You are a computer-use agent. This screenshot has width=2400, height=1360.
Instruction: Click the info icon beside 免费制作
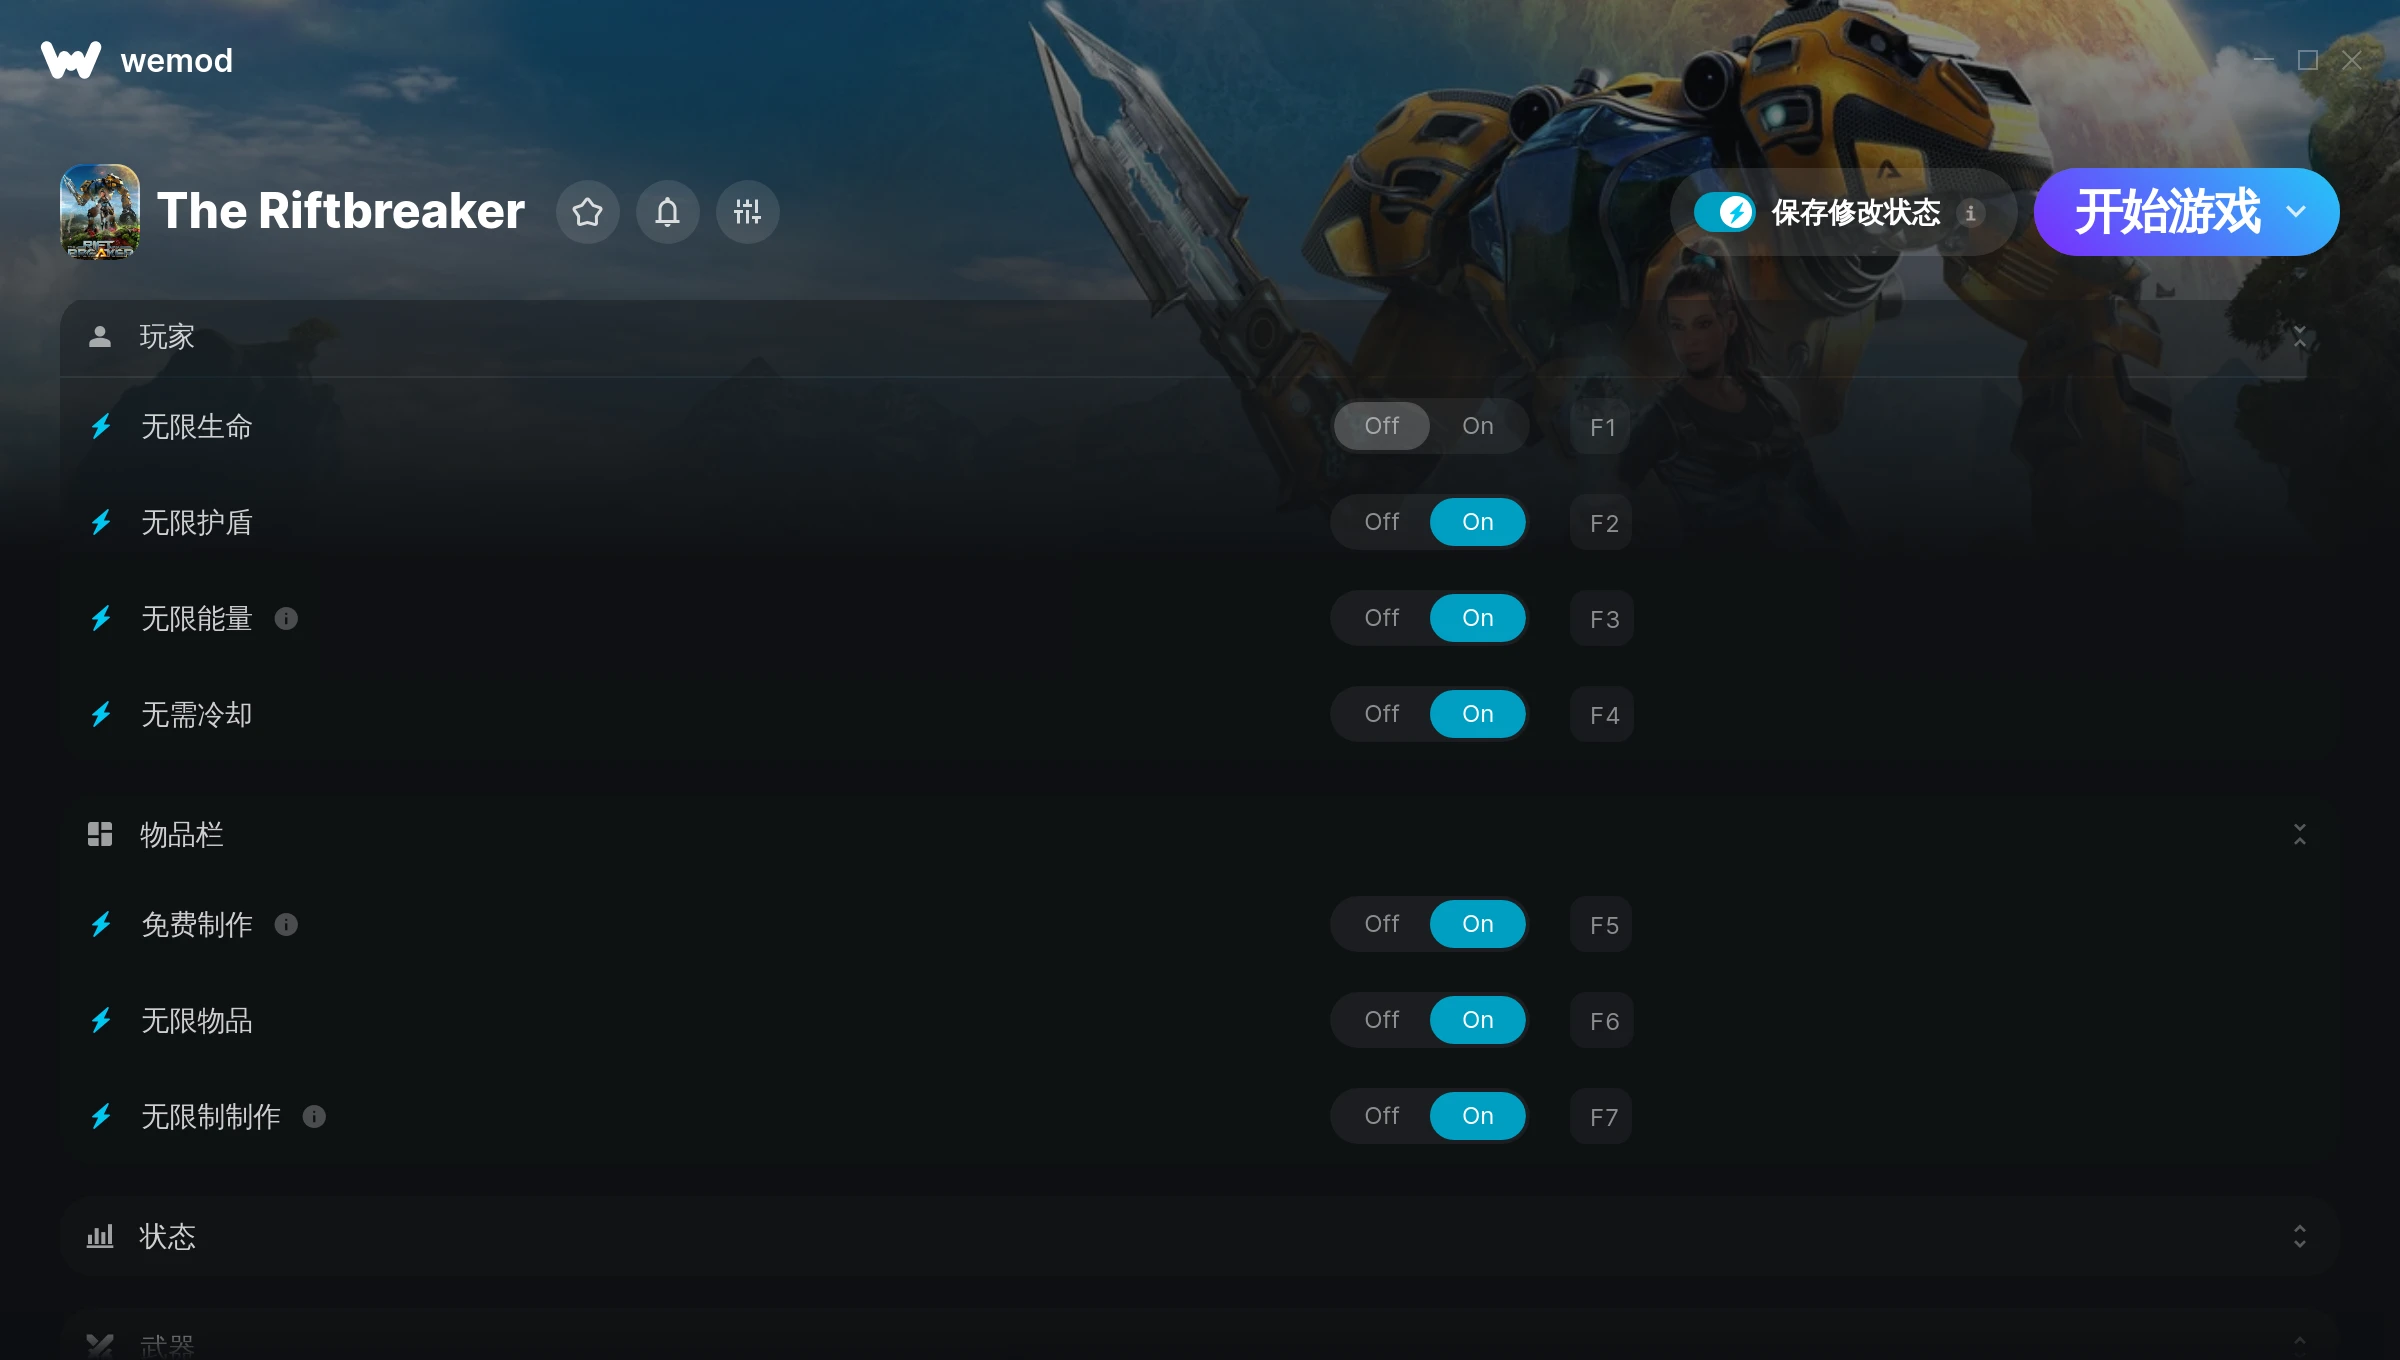pyautogui.click(x=286, y=925)
